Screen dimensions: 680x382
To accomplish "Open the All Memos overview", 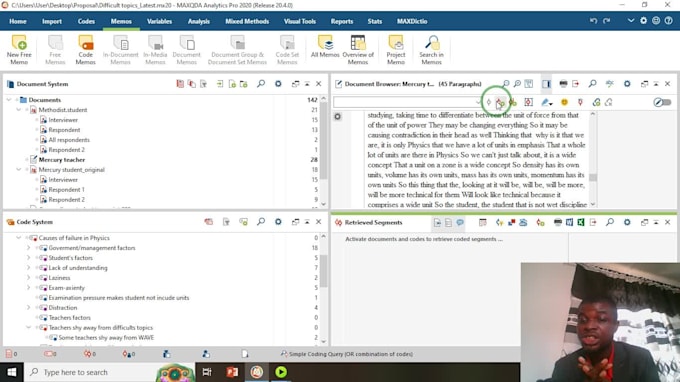I will point(325,47).
